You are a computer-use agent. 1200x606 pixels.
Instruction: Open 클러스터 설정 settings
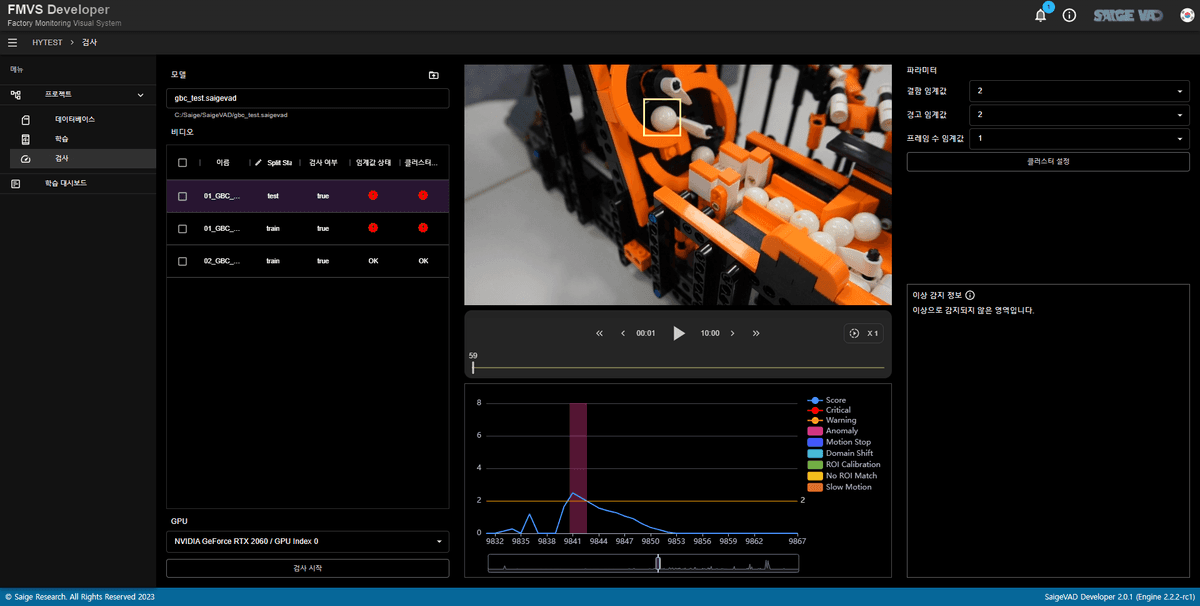(x=1047, y=161)
